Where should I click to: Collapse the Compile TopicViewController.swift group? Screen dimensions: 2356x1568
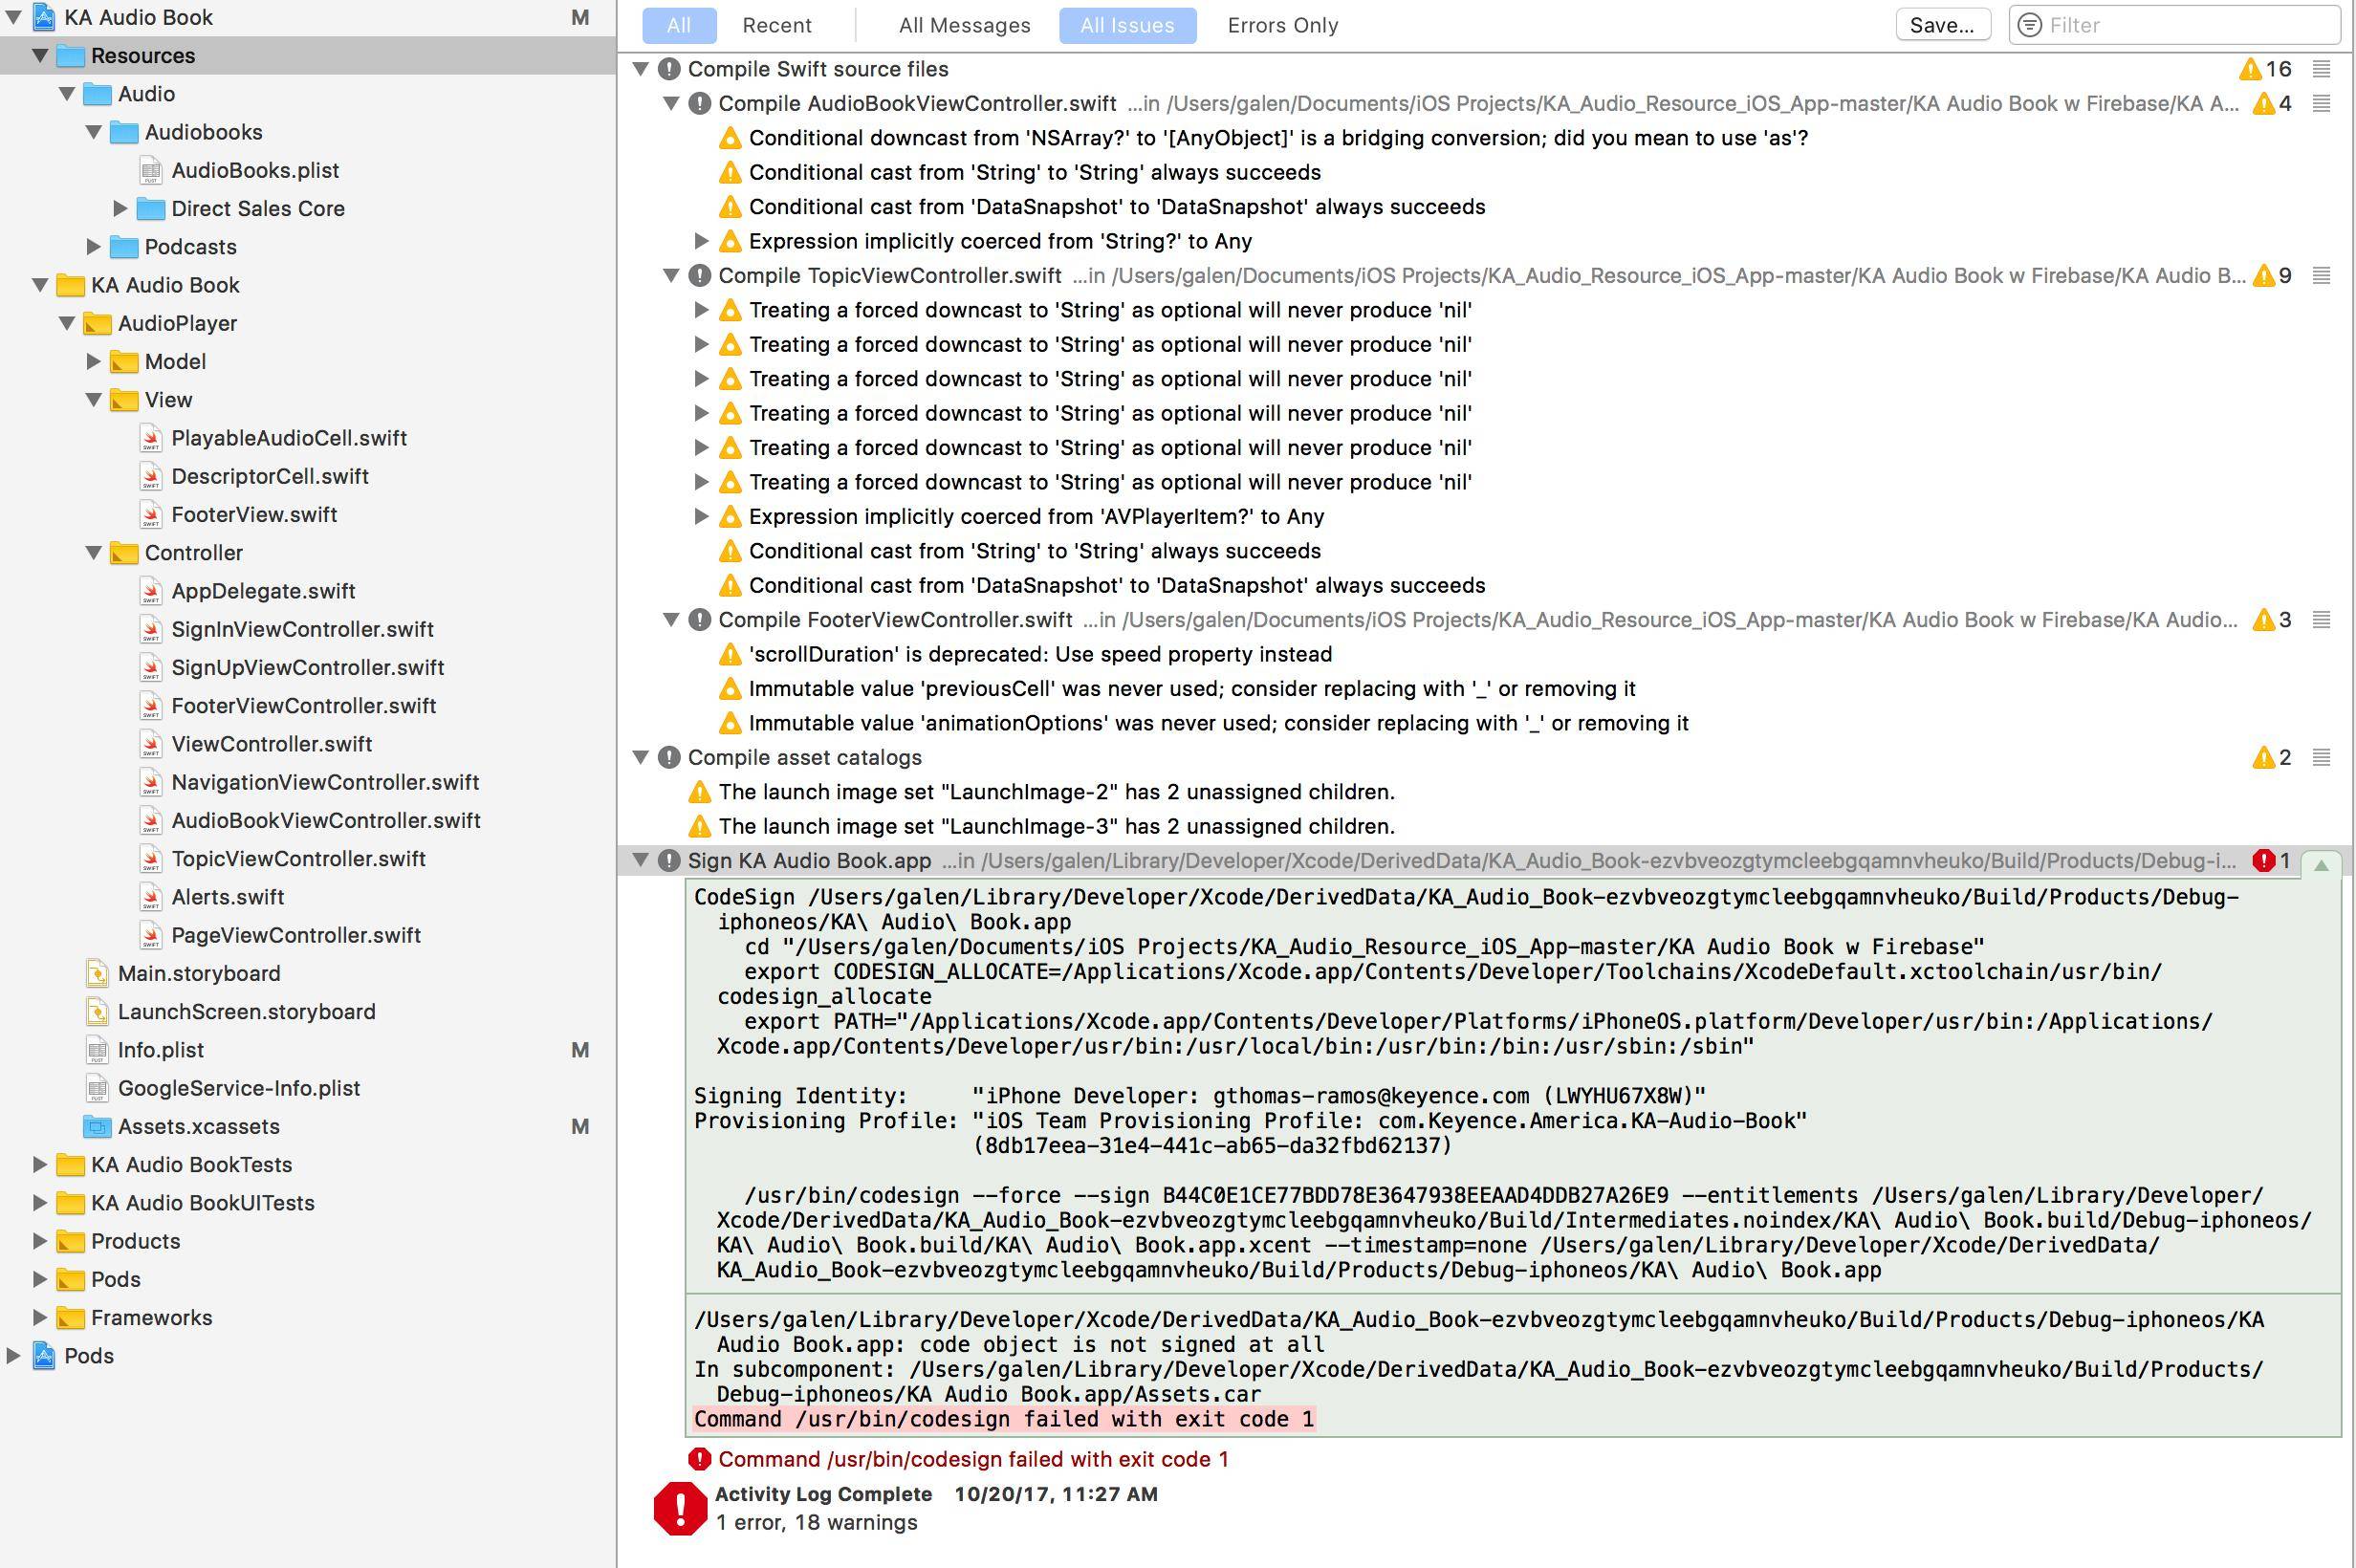(x=672, y=275)
